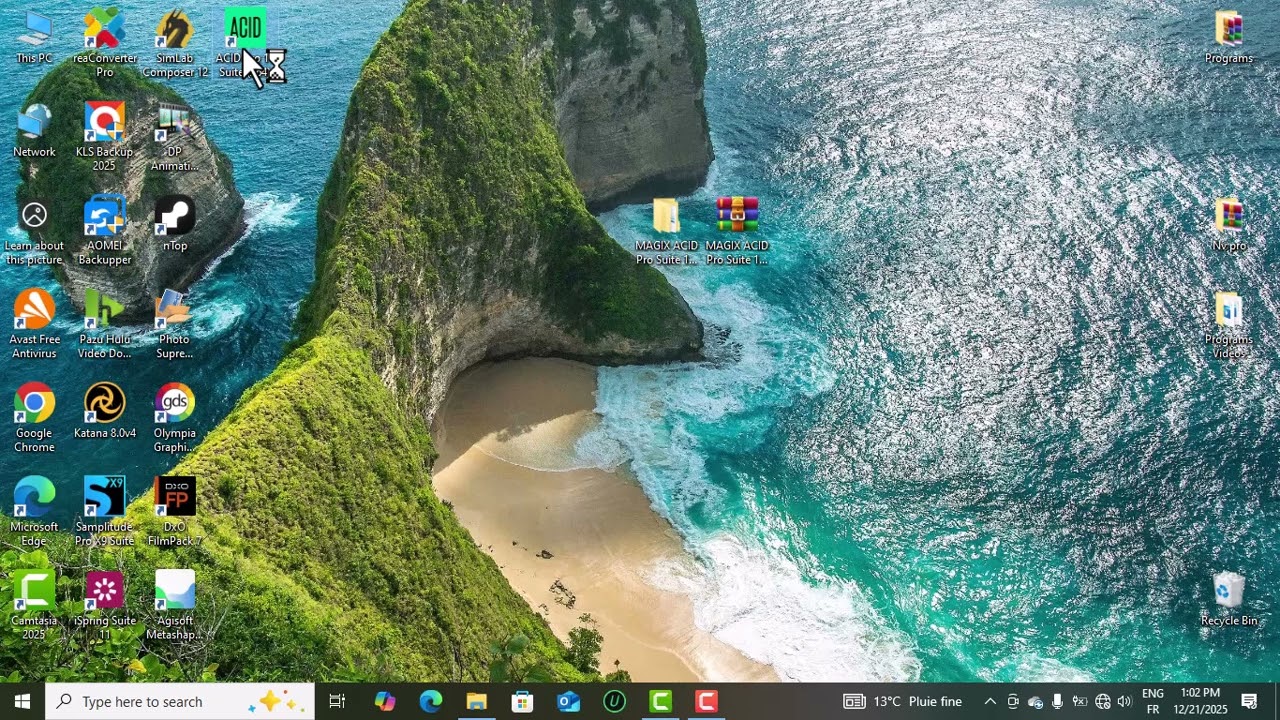Select the Google Chrome desktop shortcut
This screenshot has width=1280, height=720.
34,419
